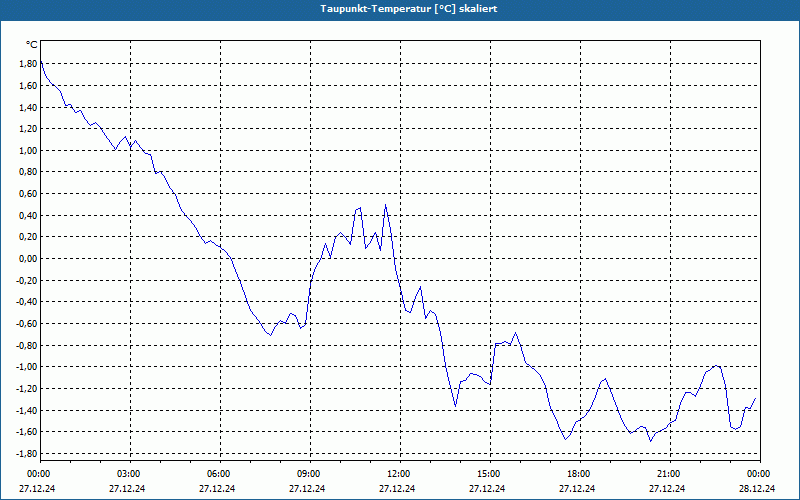Click the '09:00' time axis label
This screenshot has width=800, height=500.
308,474
